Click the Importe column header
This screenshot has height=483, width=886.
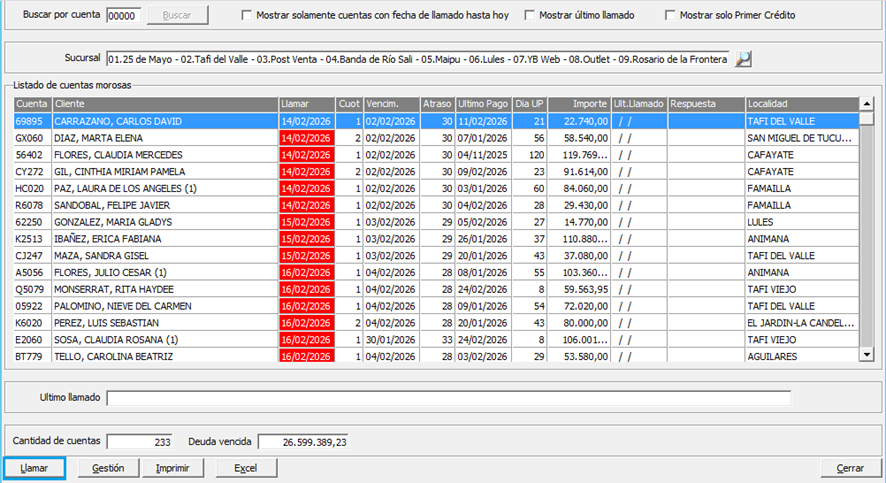tap(580, 104)
